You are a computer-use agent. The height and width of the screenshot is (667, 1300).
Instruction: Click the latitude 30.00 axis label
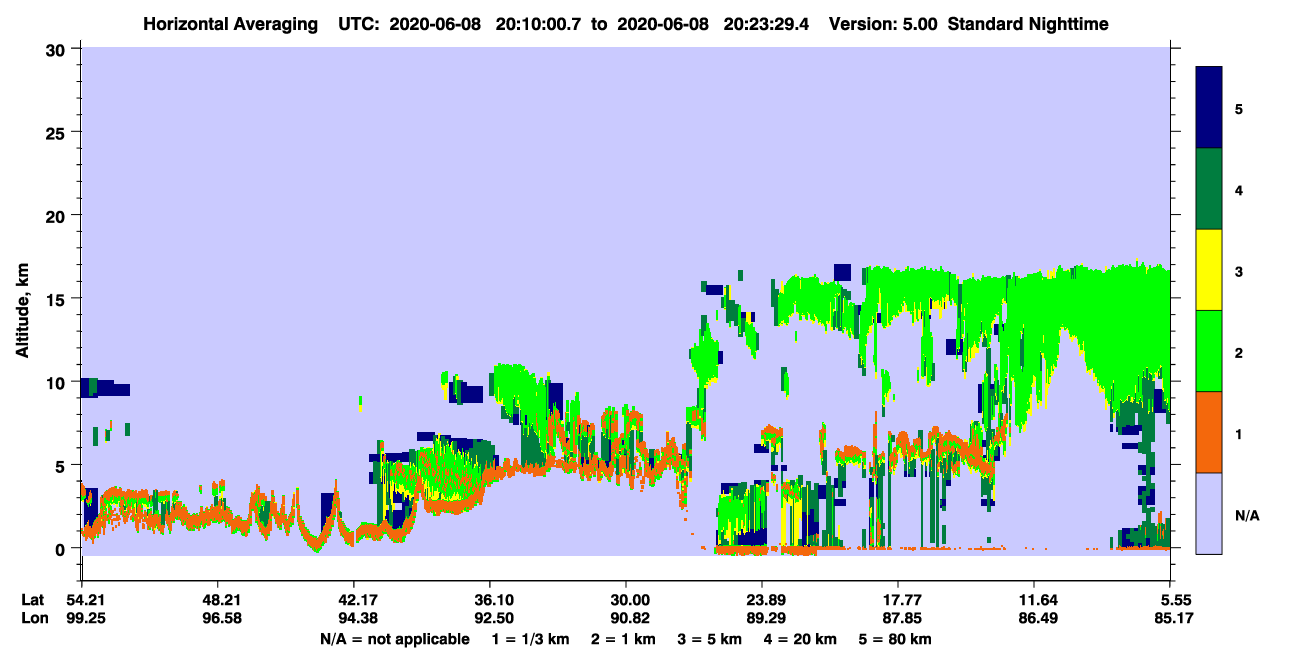coord(626,600)
